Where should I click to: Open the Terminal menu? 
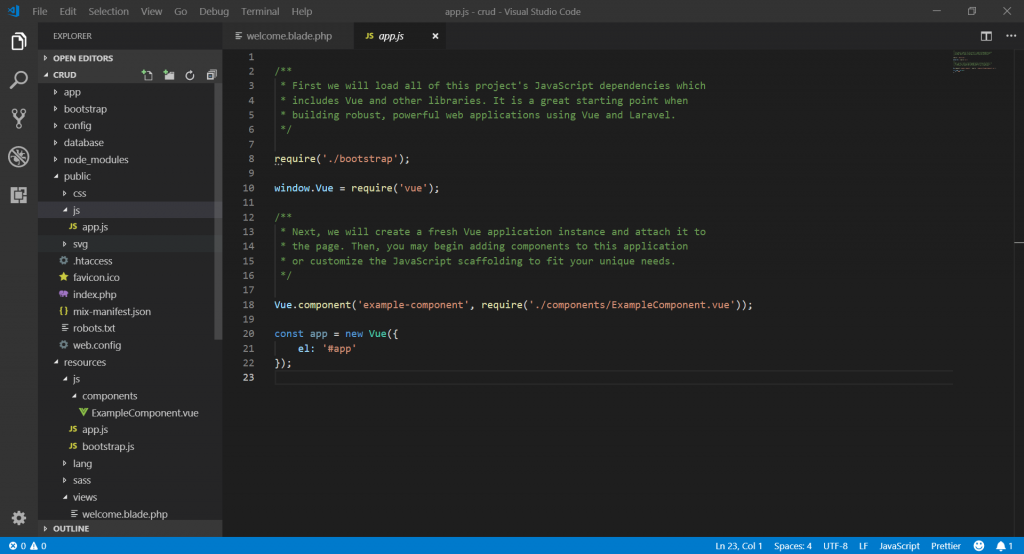click(x=260, y=11)
